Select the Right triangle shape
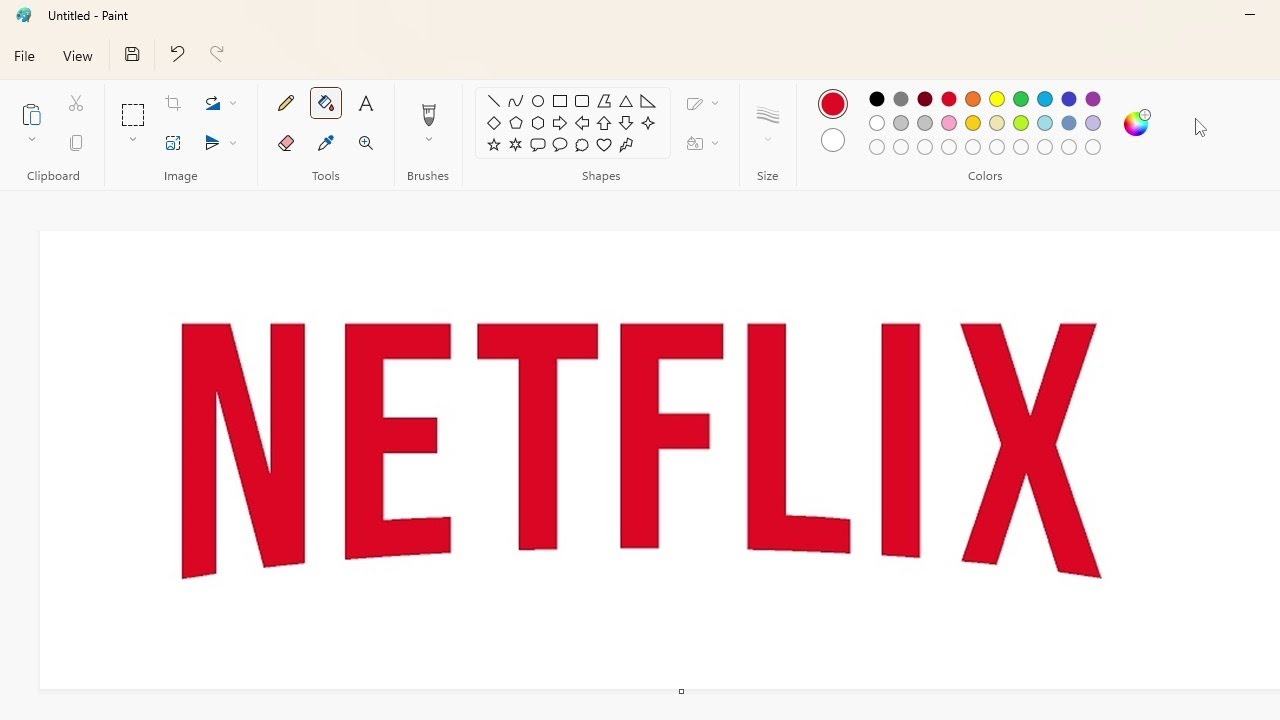Viewport: 1280px width, 720px height. tap(648, 101)
